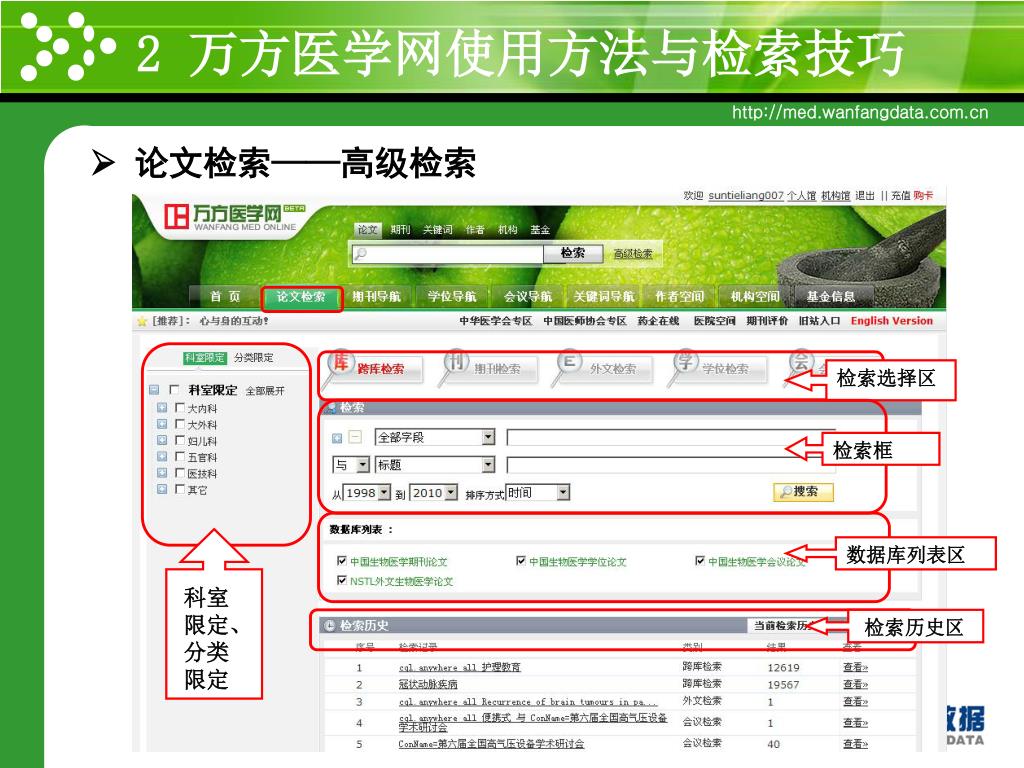Image resolution: width=1024 pixels, height=768 pixels.
Task: Select 关键词 search scope above search box
Action: (438, 230)
